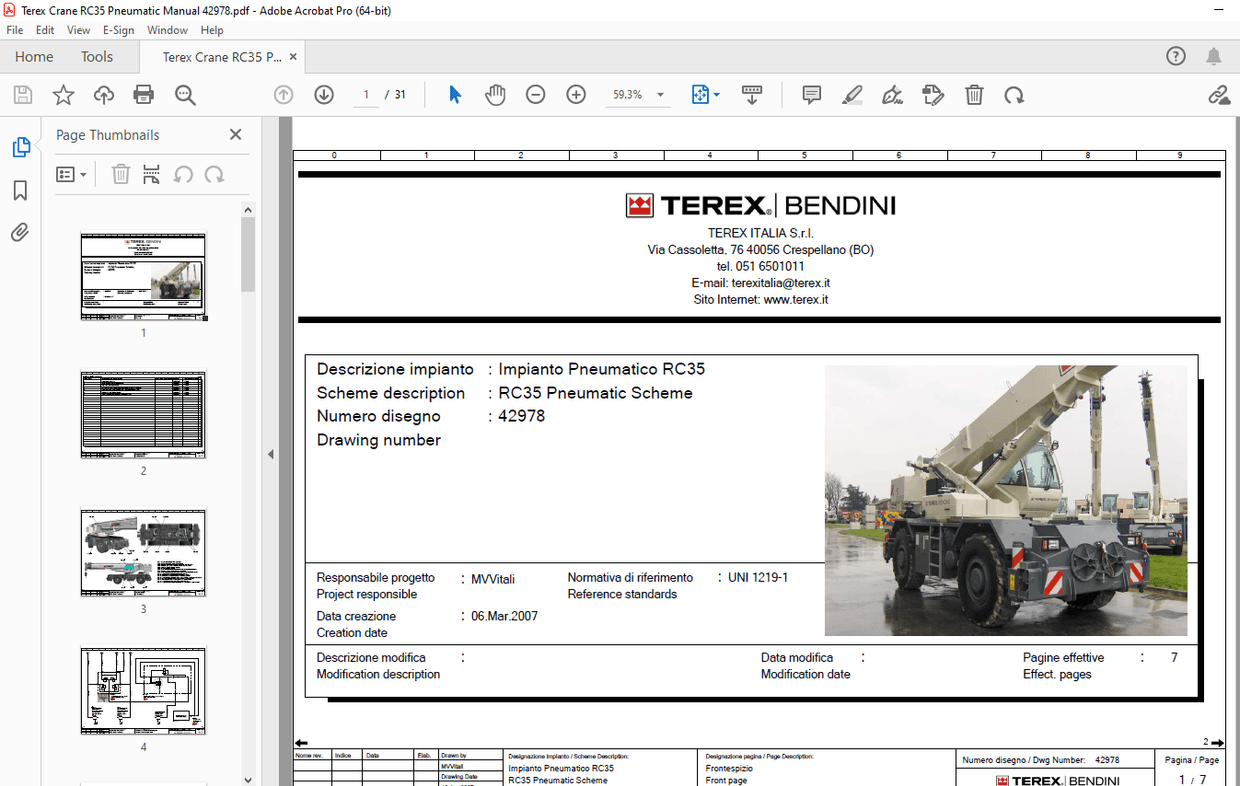Open the zoom percentage dropdown
The height and width of the screenshot is (786, 1240).
point(659,94)
